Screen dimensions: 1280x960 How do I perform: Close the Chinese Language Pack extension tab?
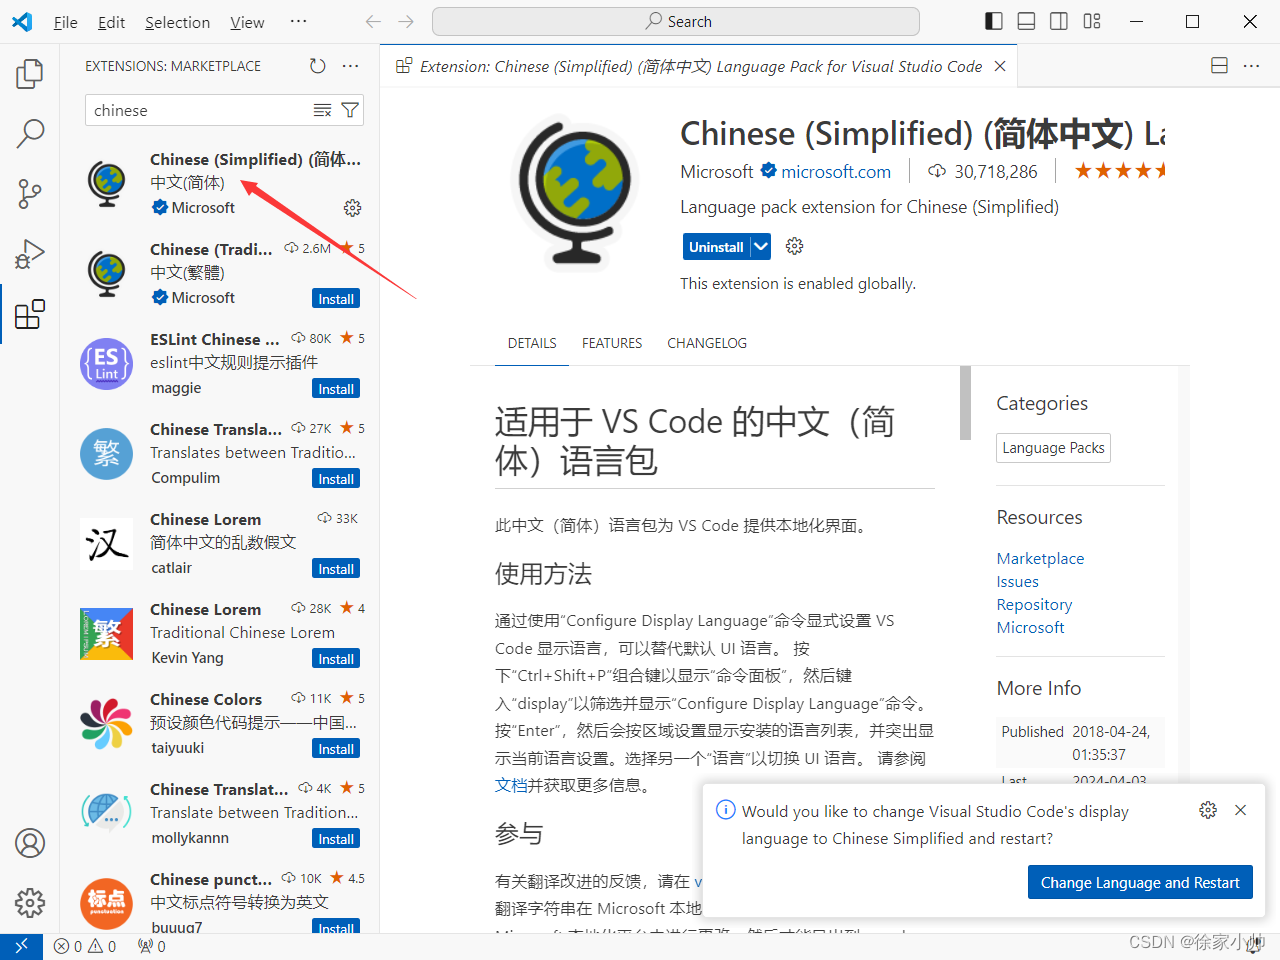coord(1000,66)
